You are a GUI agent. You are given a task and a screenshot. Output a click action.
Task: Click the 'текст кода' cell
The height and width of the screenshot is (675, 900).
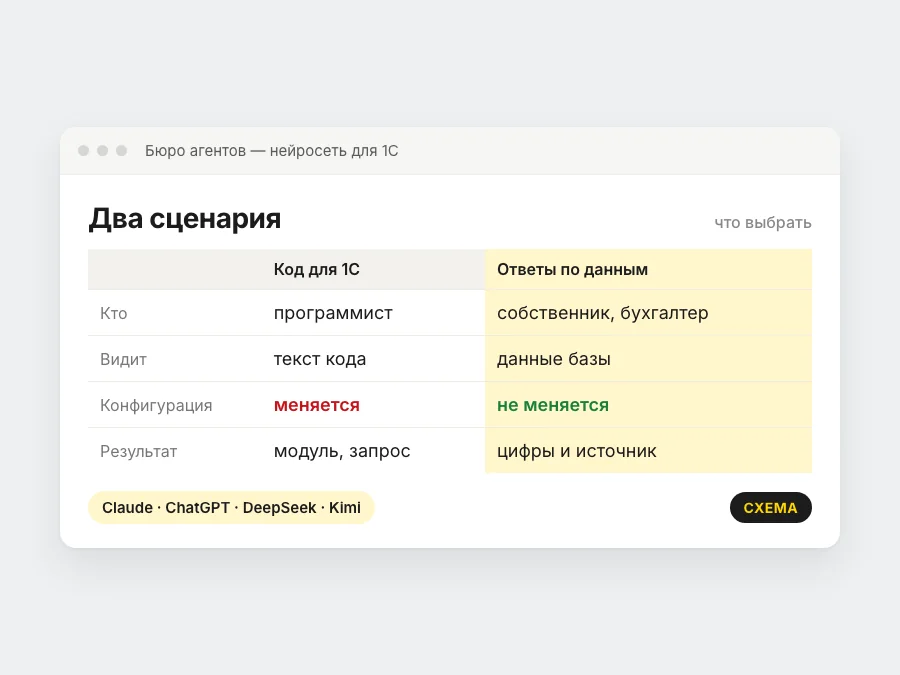coord(320,359)
